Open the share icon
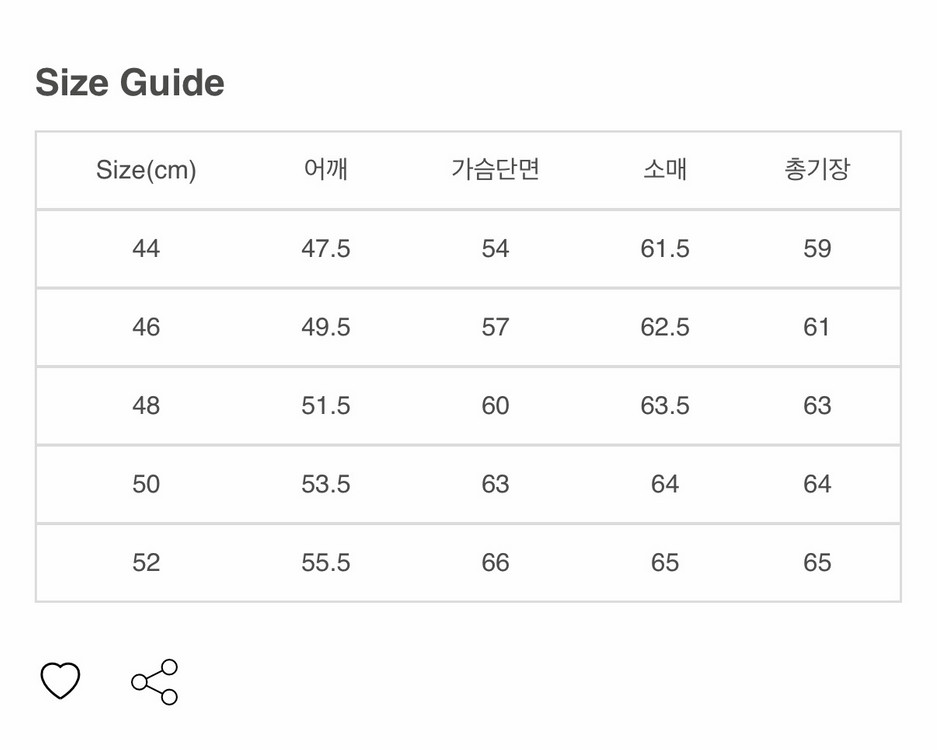Screen dimensions: 937x750 coord(155,681)
